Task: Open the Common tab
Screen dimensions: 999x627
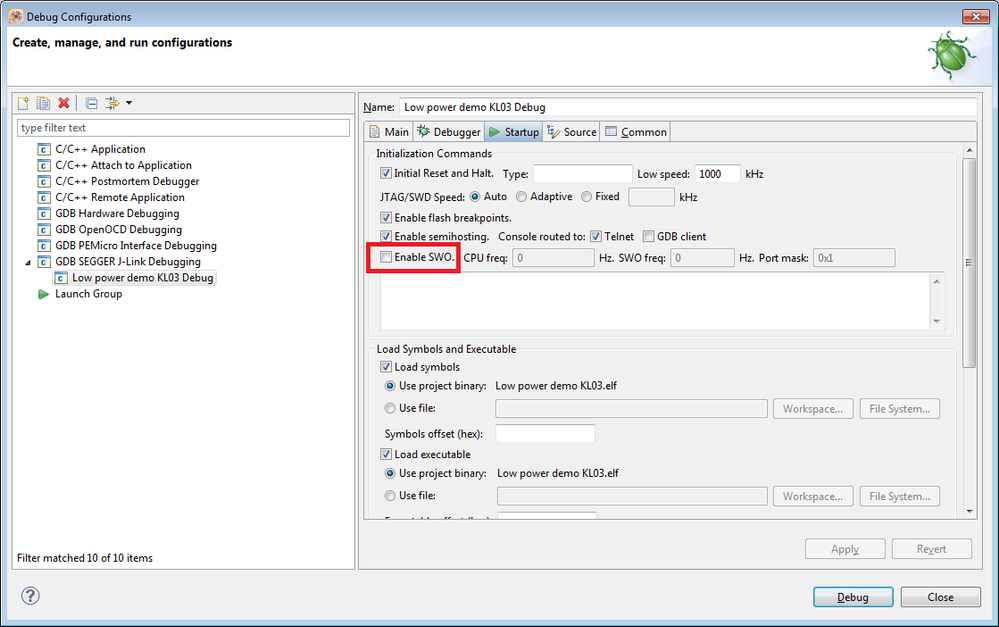Action: [641, 131]
